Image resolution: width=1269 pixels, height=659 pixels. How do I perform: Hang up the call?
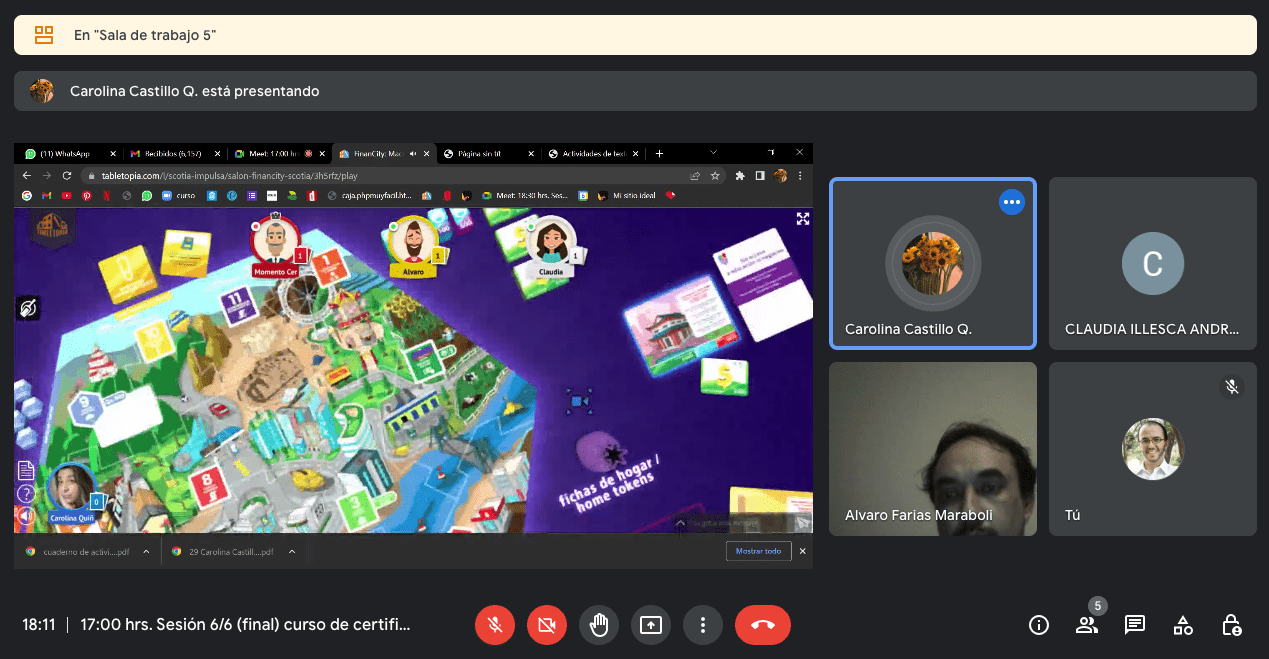point(762,625)
